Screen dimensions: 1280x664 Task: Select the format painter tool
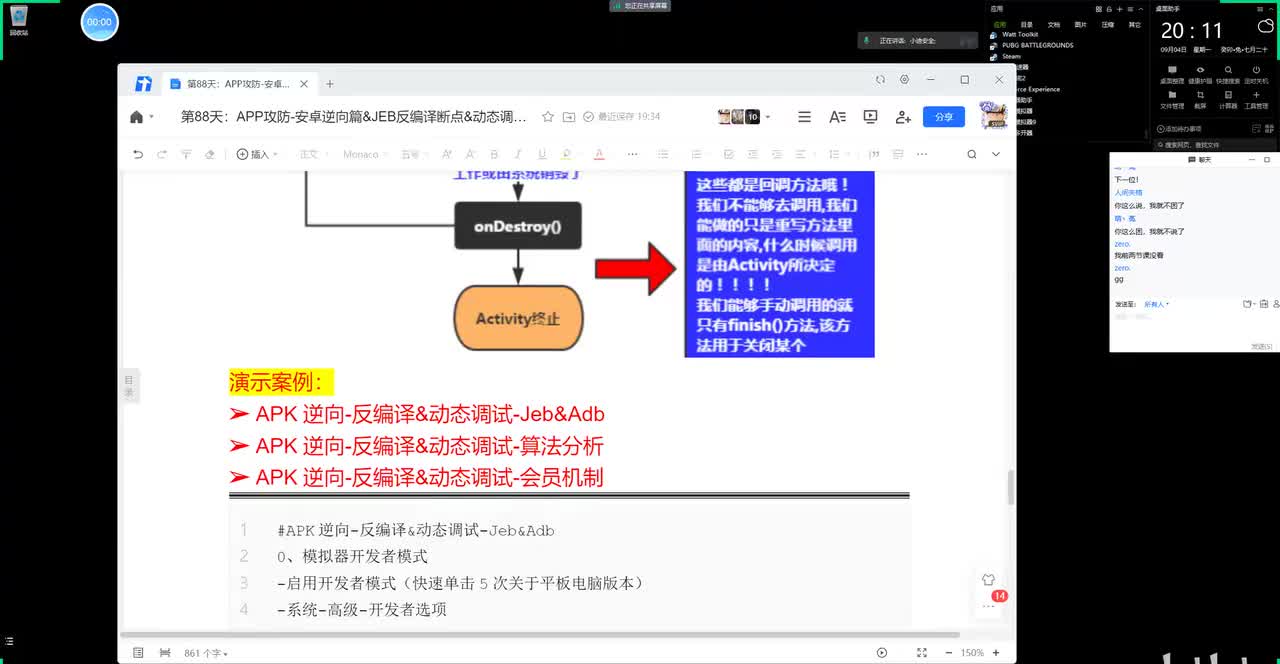(186, 154)
